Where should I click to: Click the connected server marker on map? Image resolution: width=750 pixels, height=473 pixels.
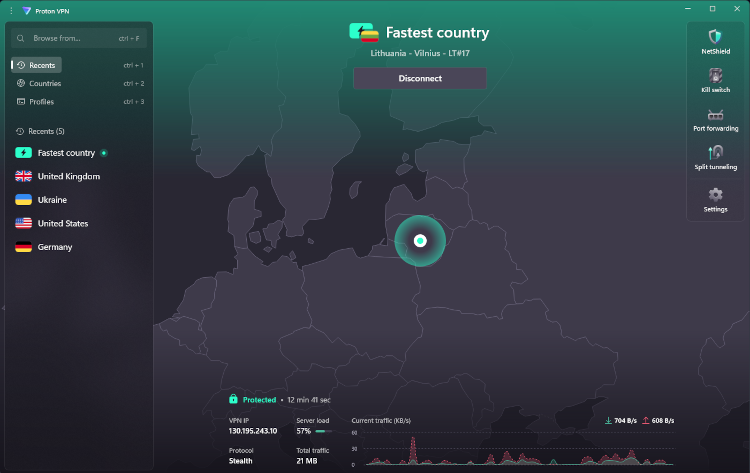(420, 241)
